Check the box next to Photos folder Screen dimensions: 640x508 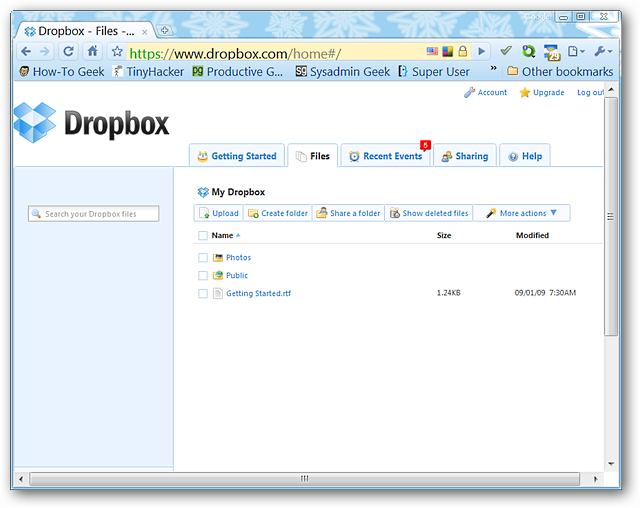click(203, 258)
